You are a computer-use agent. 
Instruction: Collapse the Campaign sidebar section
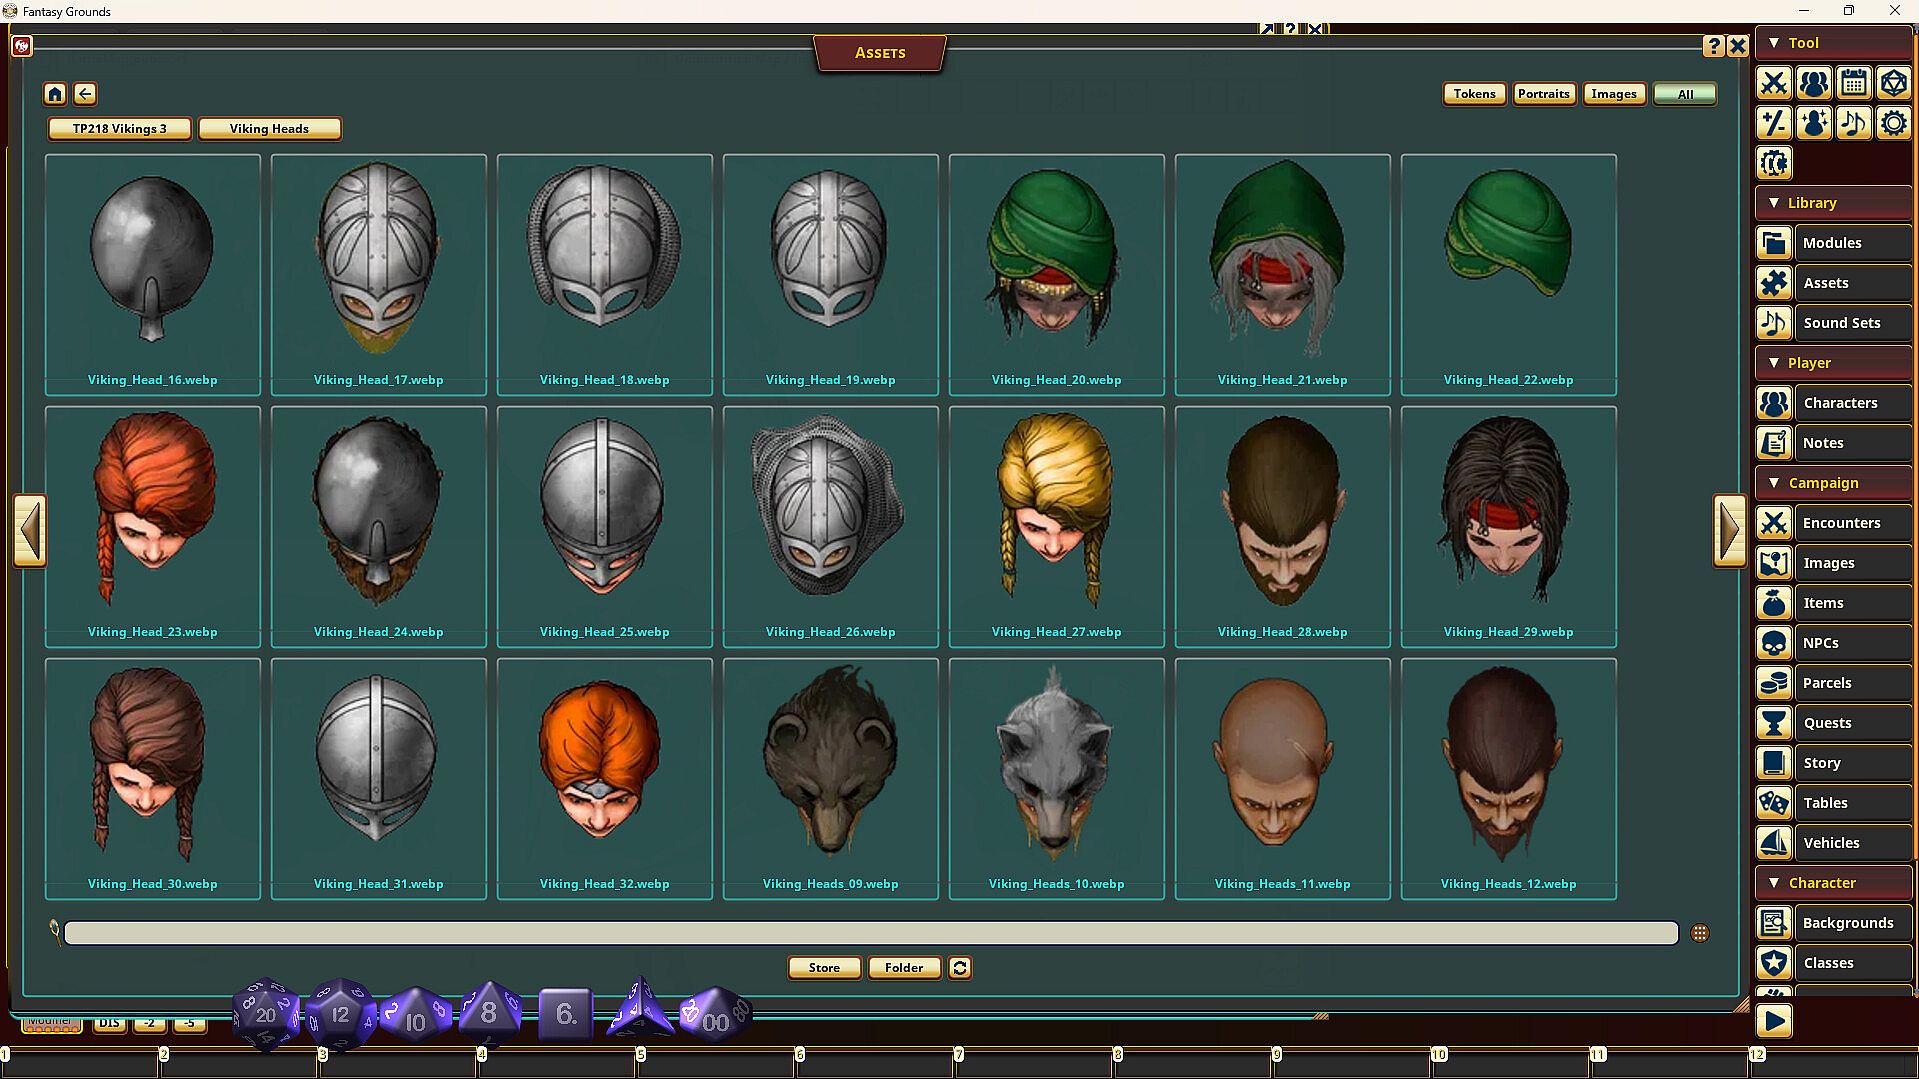pos(1834,483)
